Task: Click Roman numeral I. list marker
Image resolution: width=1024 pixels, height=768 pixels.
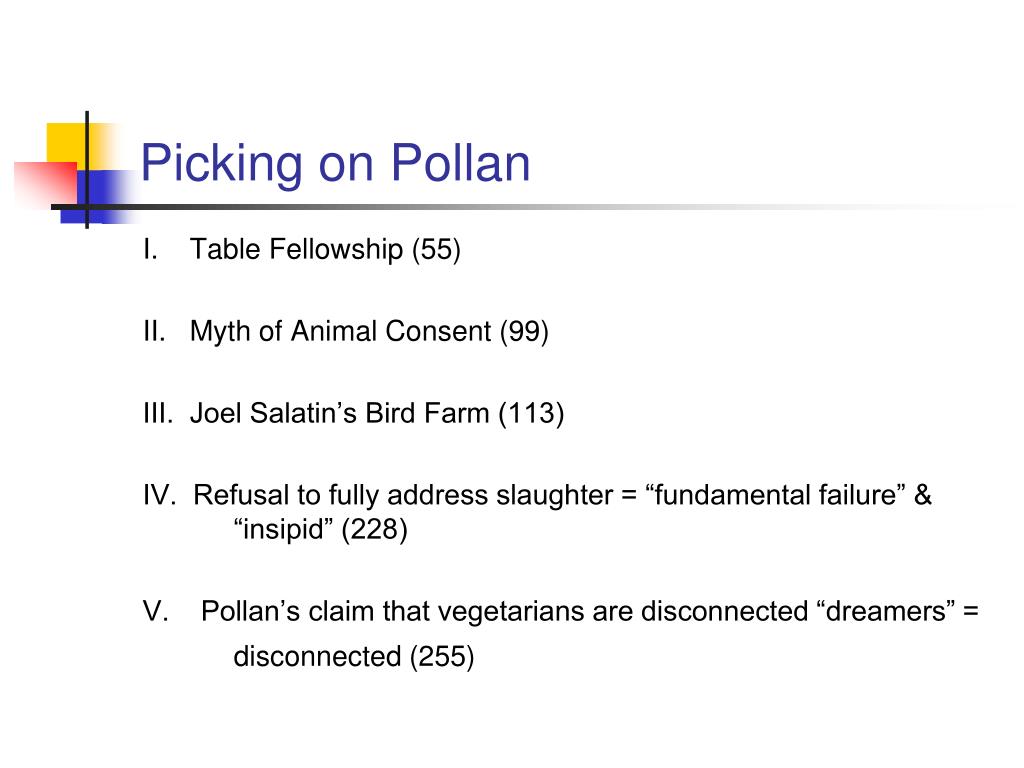Action: coord(150,249)
